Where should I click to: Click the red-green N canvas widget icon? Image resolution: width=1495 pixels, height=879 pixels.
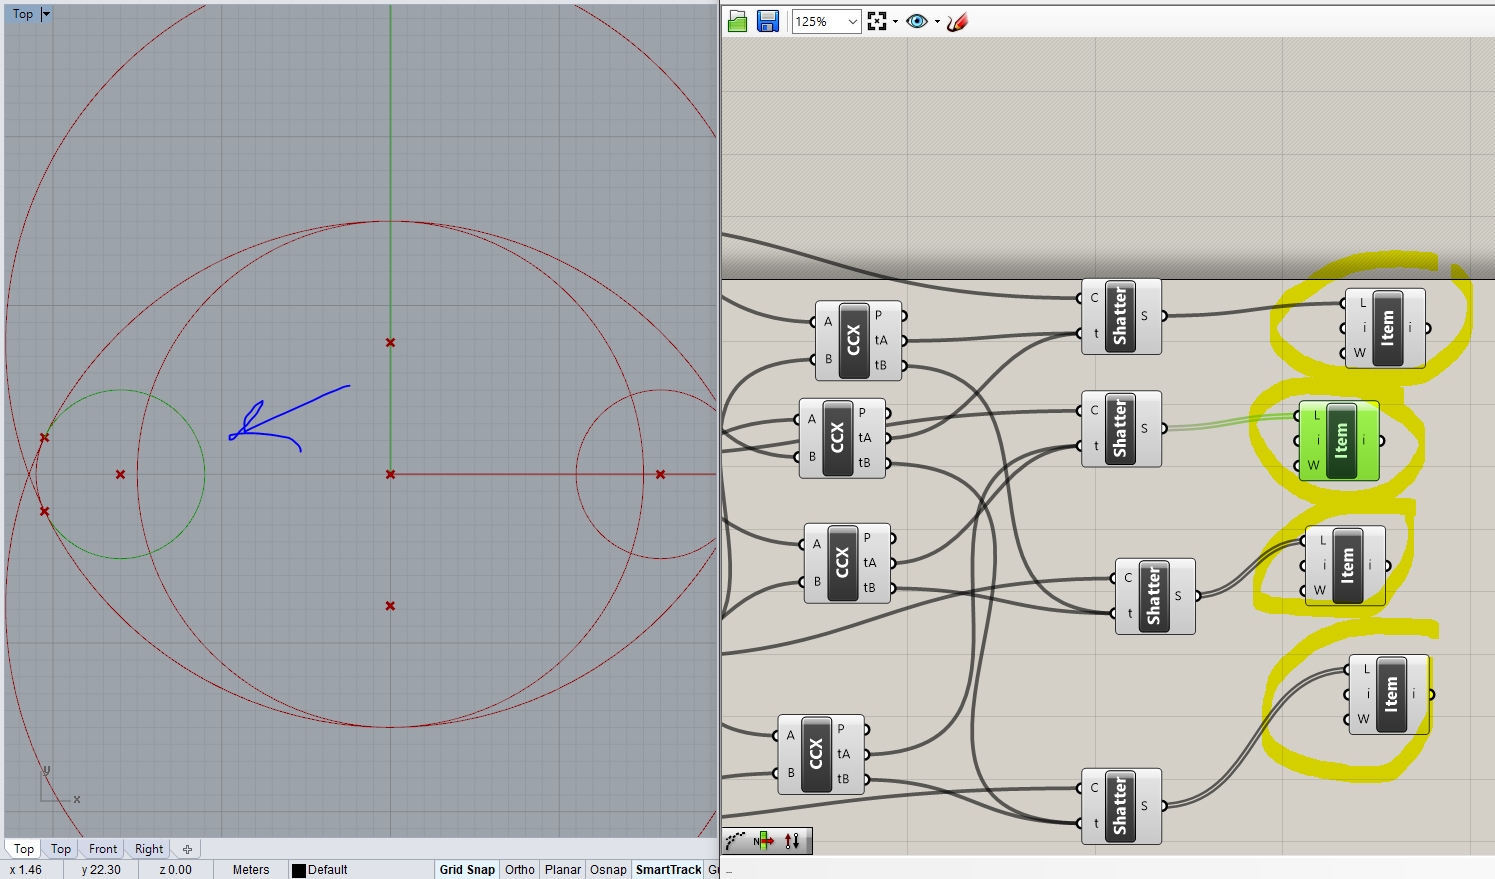tap(764, 841)
